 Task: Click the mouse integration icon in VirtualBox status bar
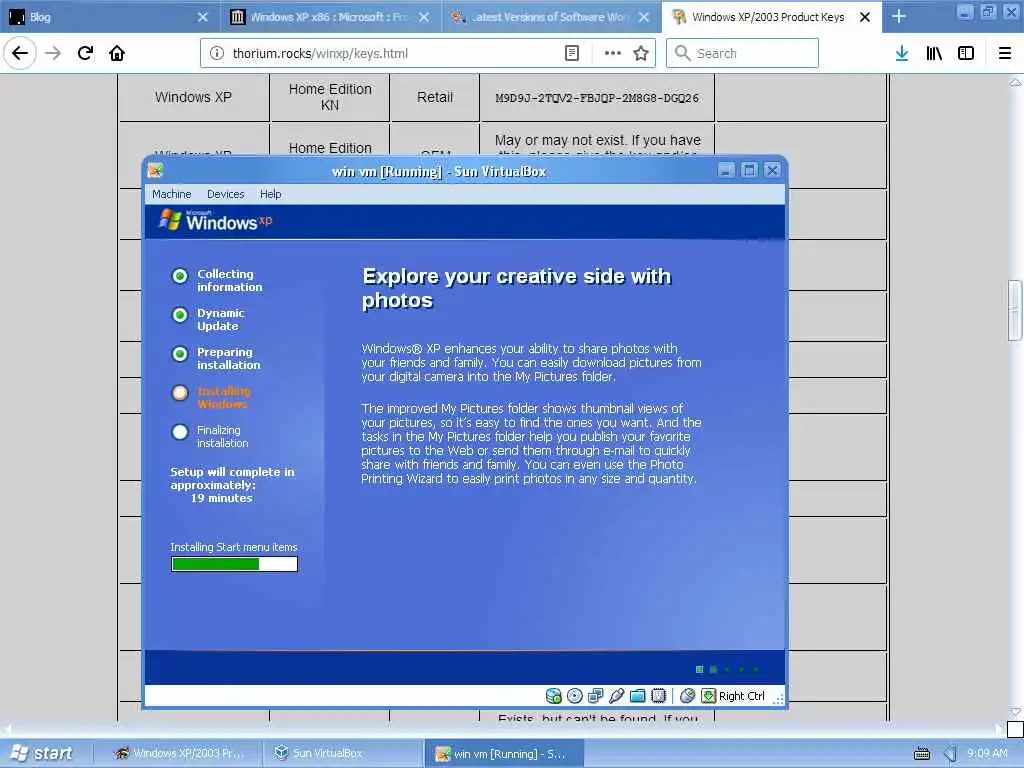[687, 696]
